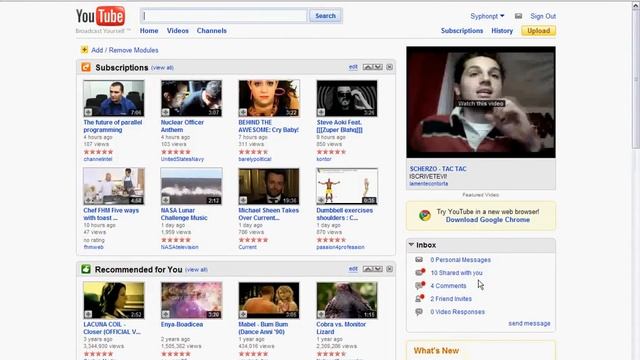Click edit in Subscriptions module header
640x360 pixels.
click(353, 67)
